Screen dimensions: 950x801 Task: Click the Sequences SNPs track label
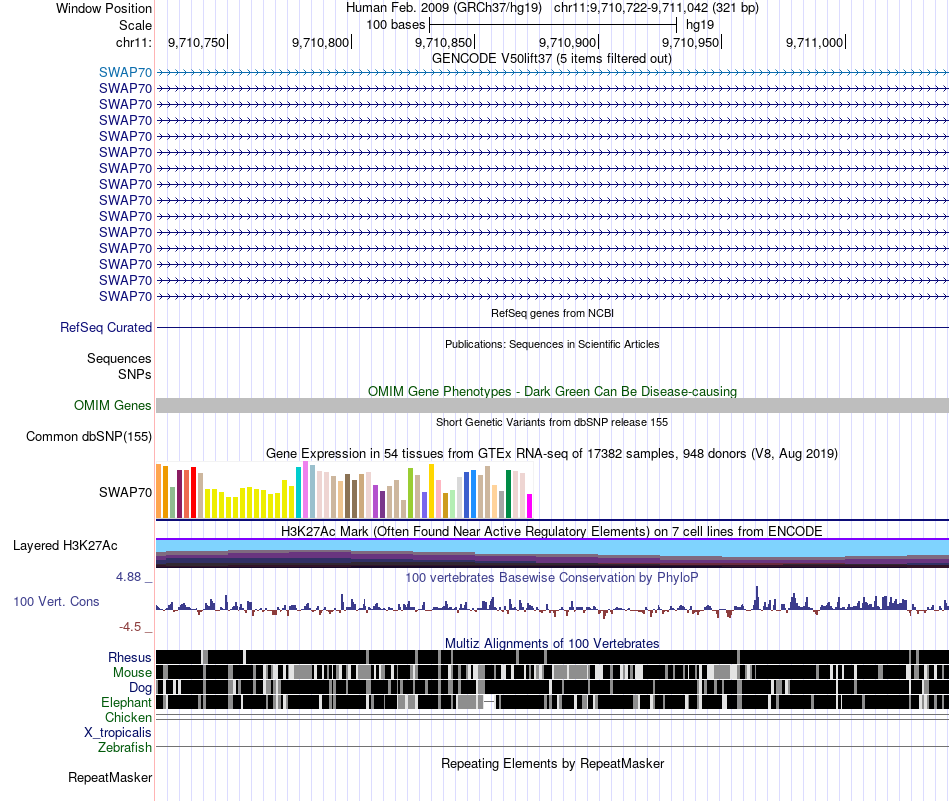[x=119, y=367]
